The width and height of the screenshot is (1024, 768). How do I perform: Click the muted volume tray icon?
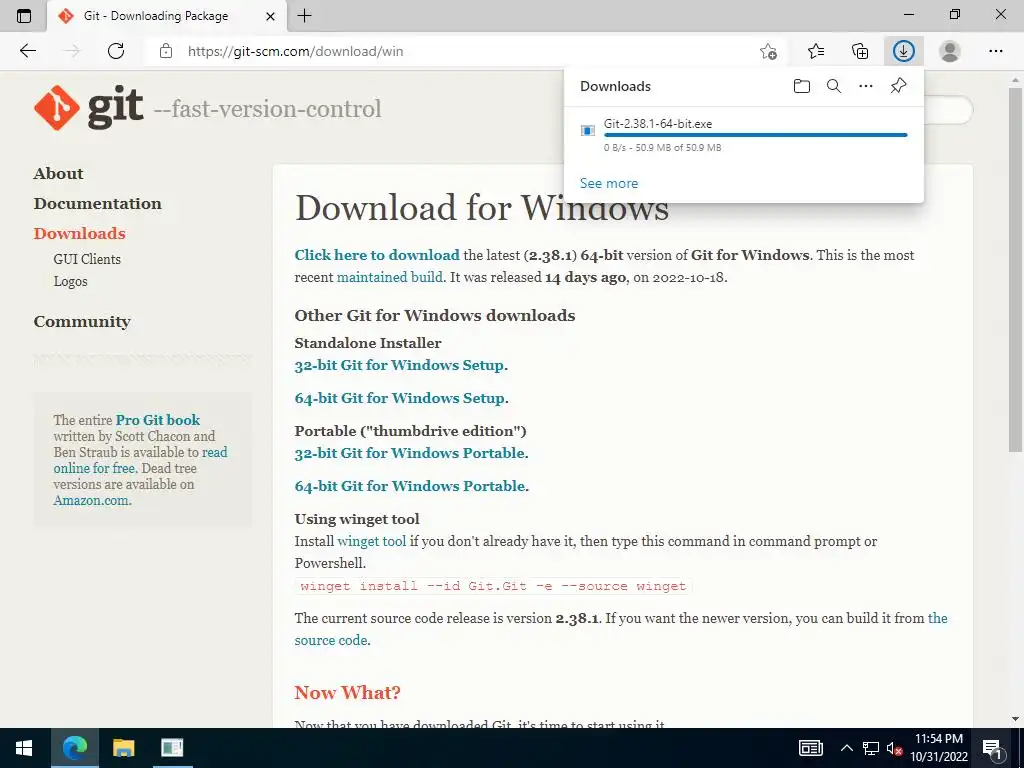pyautogui.click(x=894, y=748)
